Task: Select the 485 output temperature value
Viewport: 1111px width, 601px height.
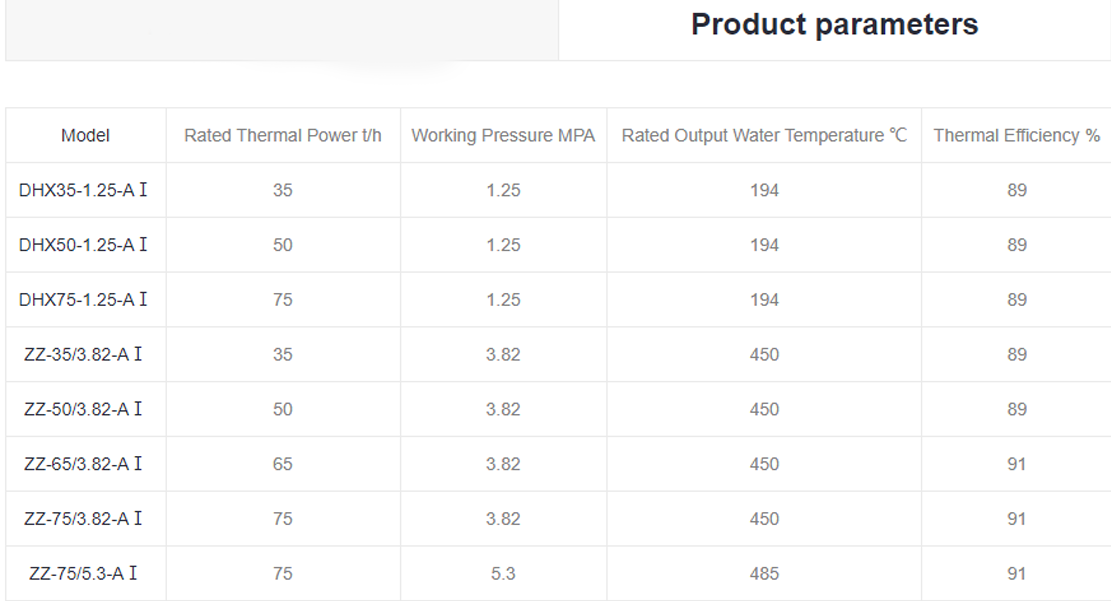Action: click(x=764, y=574)
